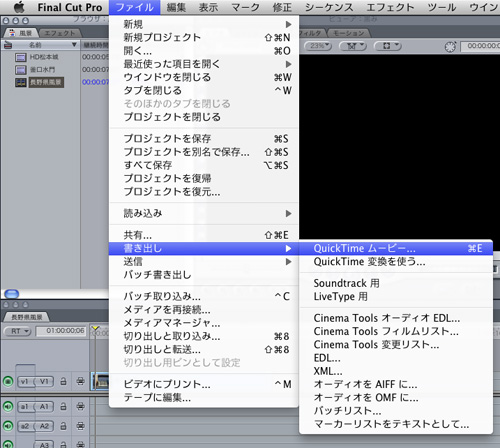Mute the A2 audio track
This screenshot has width=500, height=448.
coord(8,426)
